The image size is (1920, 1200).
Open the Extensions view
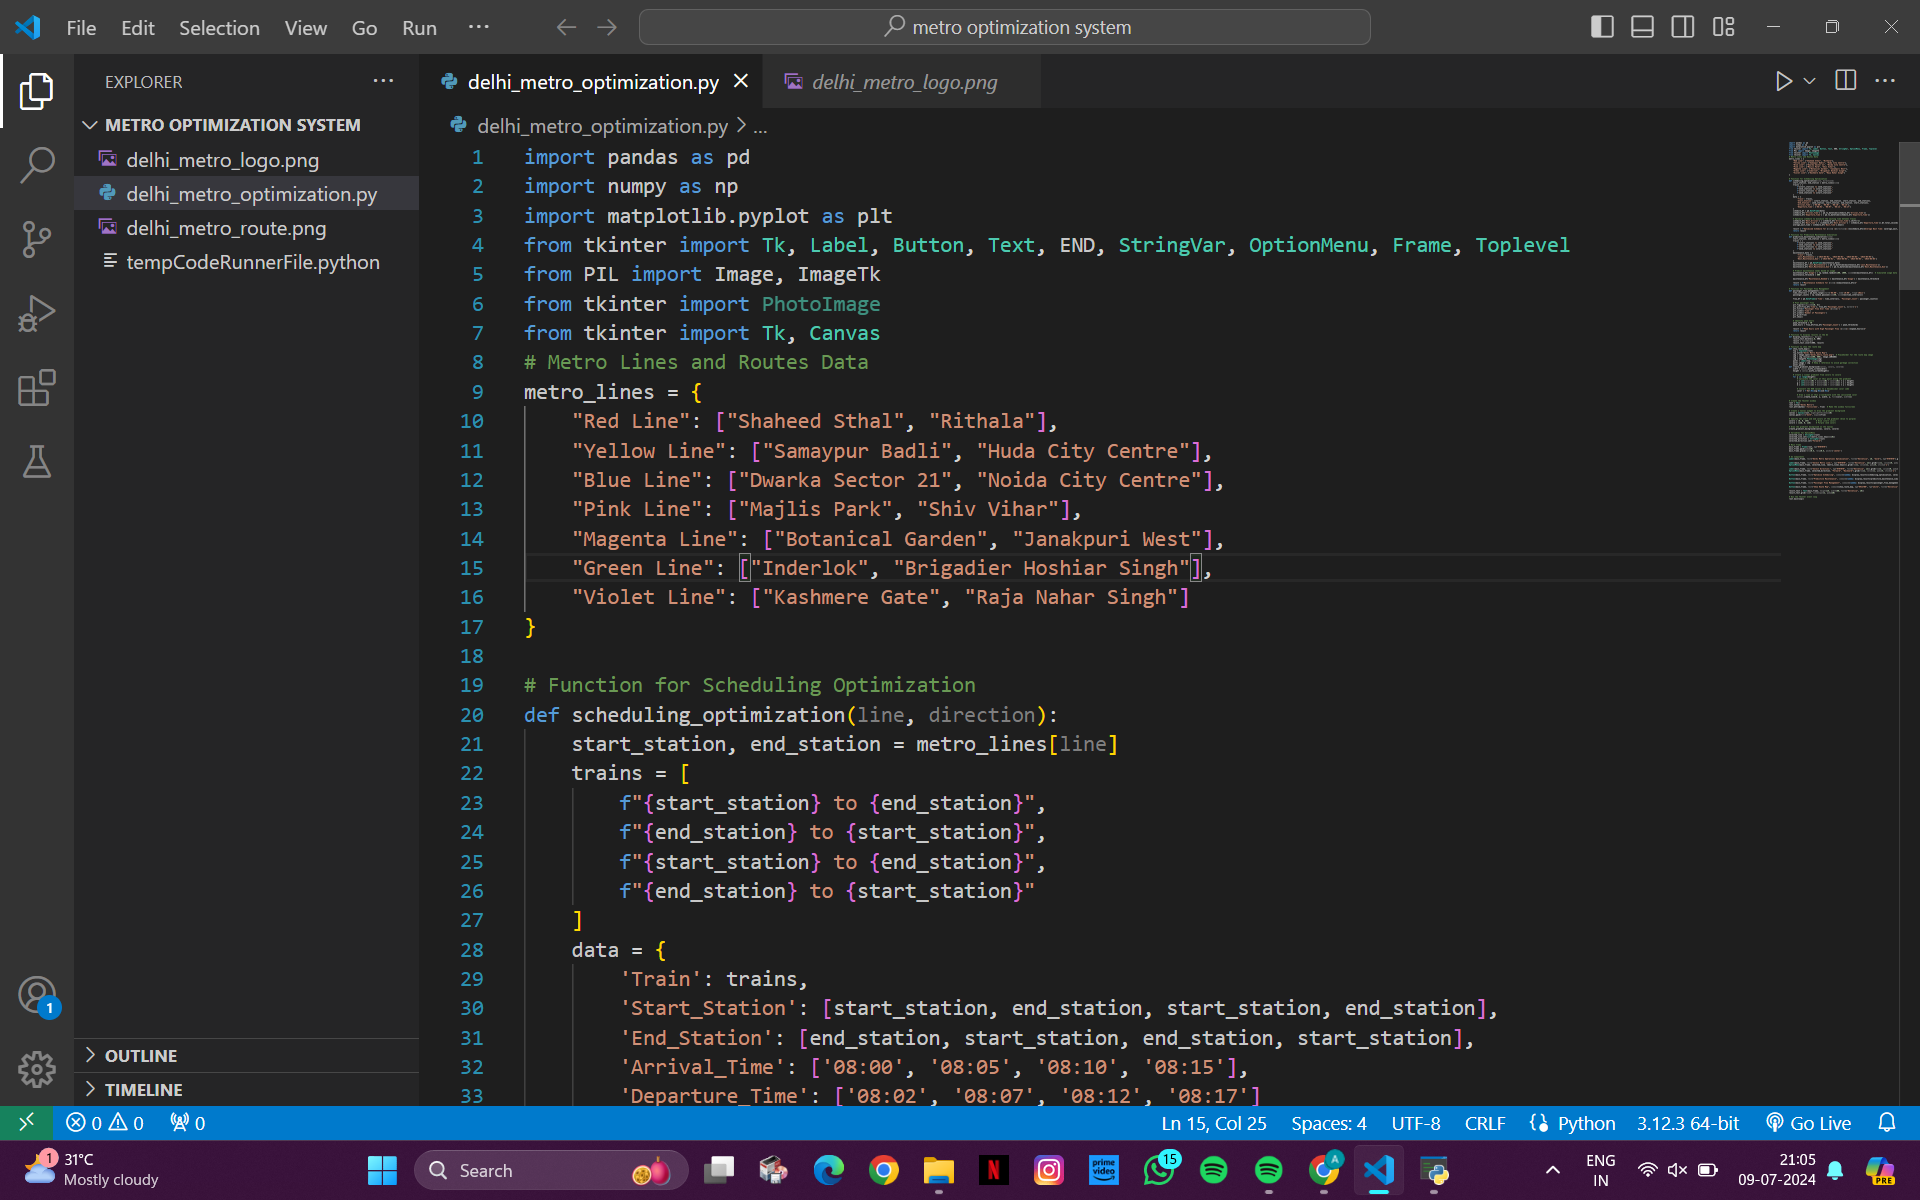coord(37,388)
